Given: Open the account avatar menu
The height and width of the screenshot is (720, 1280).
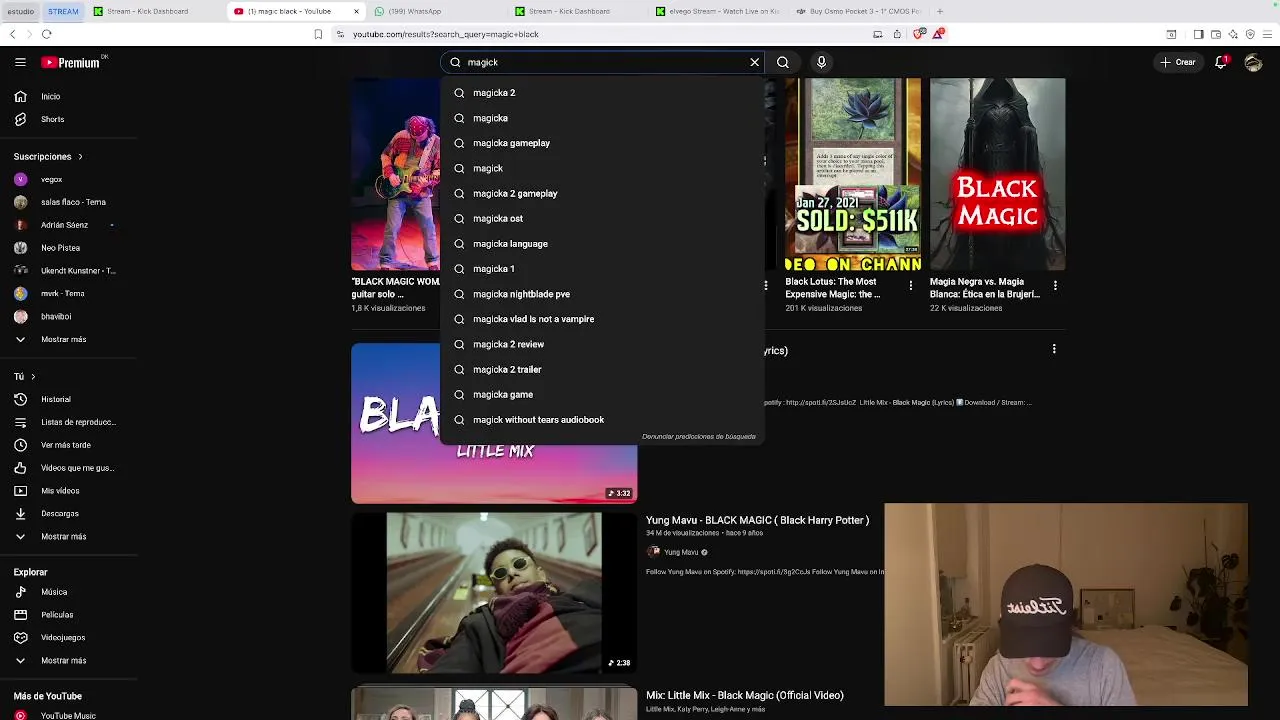Looking at the screenshot, I should click(x=1253, y=62).
